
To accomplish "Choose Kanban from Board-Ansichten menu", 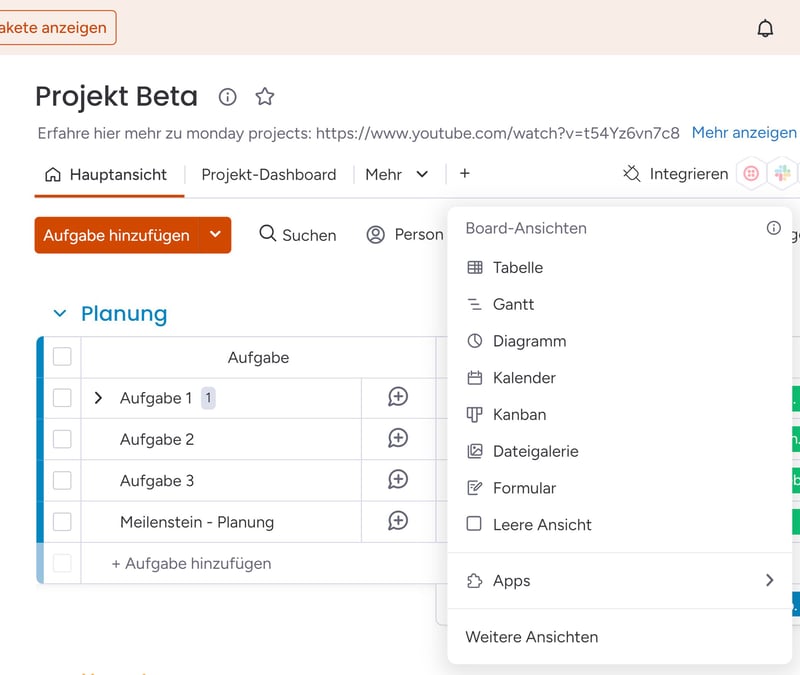I will coord(519,414).
